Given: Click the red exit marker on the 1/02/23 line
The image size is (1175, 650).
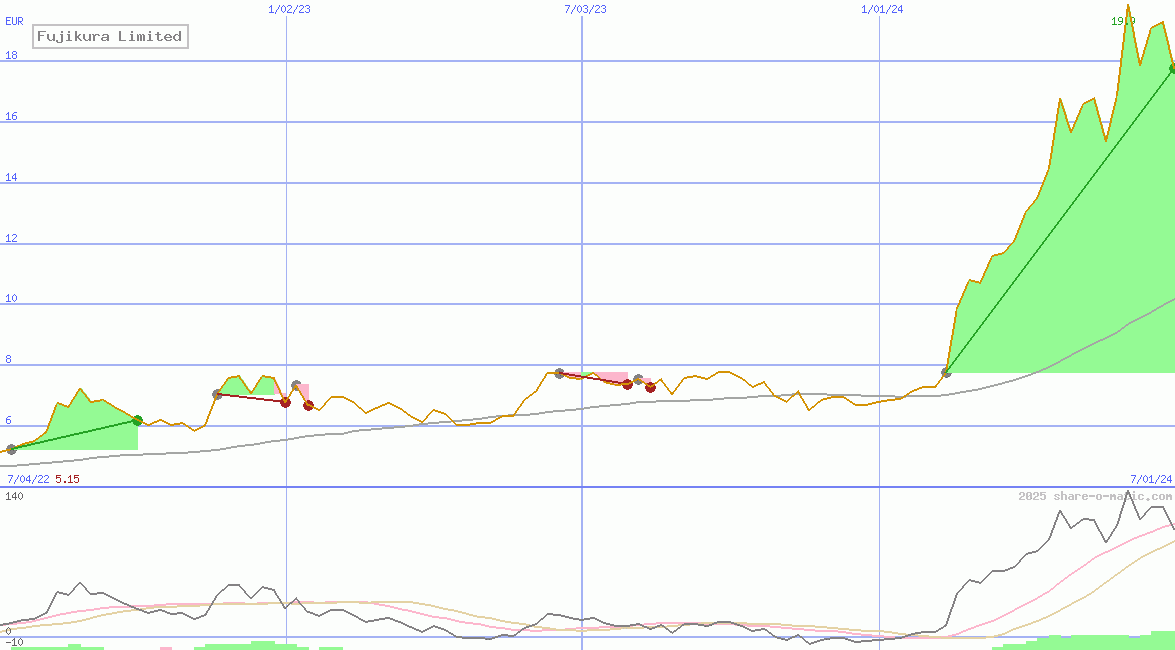Looking at the screenshot, I should coord(286,403).
